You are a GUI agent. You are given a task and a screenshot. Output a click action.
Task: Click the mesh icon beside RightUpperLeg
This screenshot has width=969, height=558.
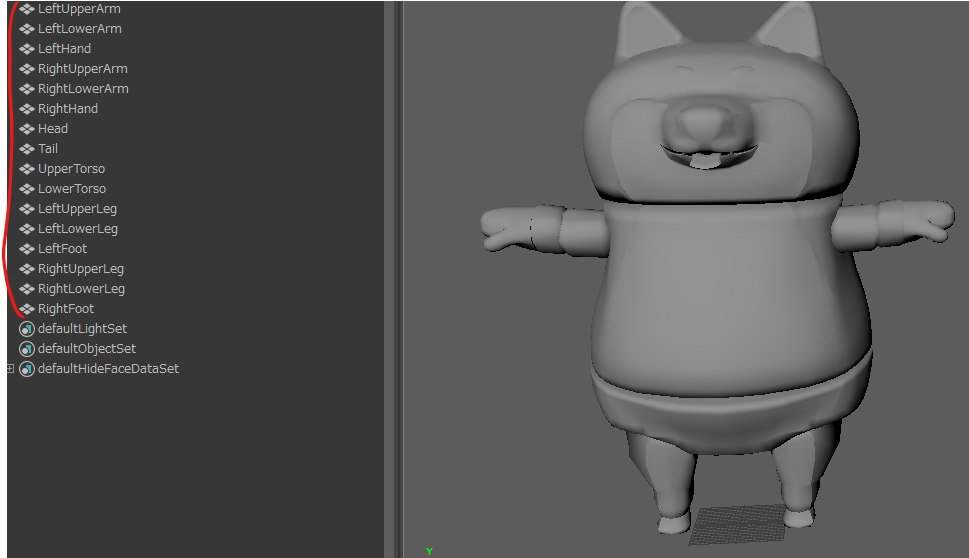tap(27, 269)
